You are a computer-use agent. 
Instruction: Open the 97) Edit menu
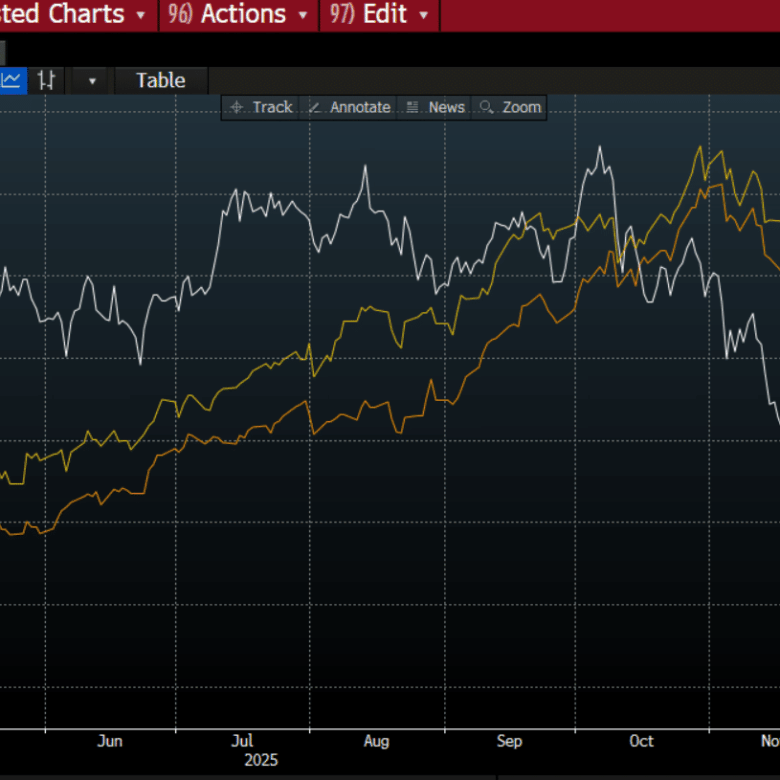coord(380,15)
